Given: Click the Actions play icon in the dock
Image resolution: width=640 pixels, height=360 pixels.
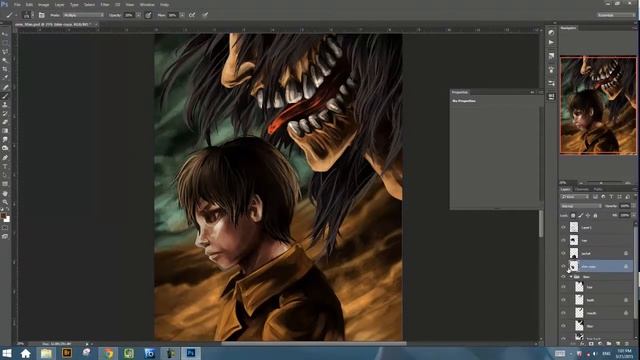Looking at the screenshot, I should (551, 42).
